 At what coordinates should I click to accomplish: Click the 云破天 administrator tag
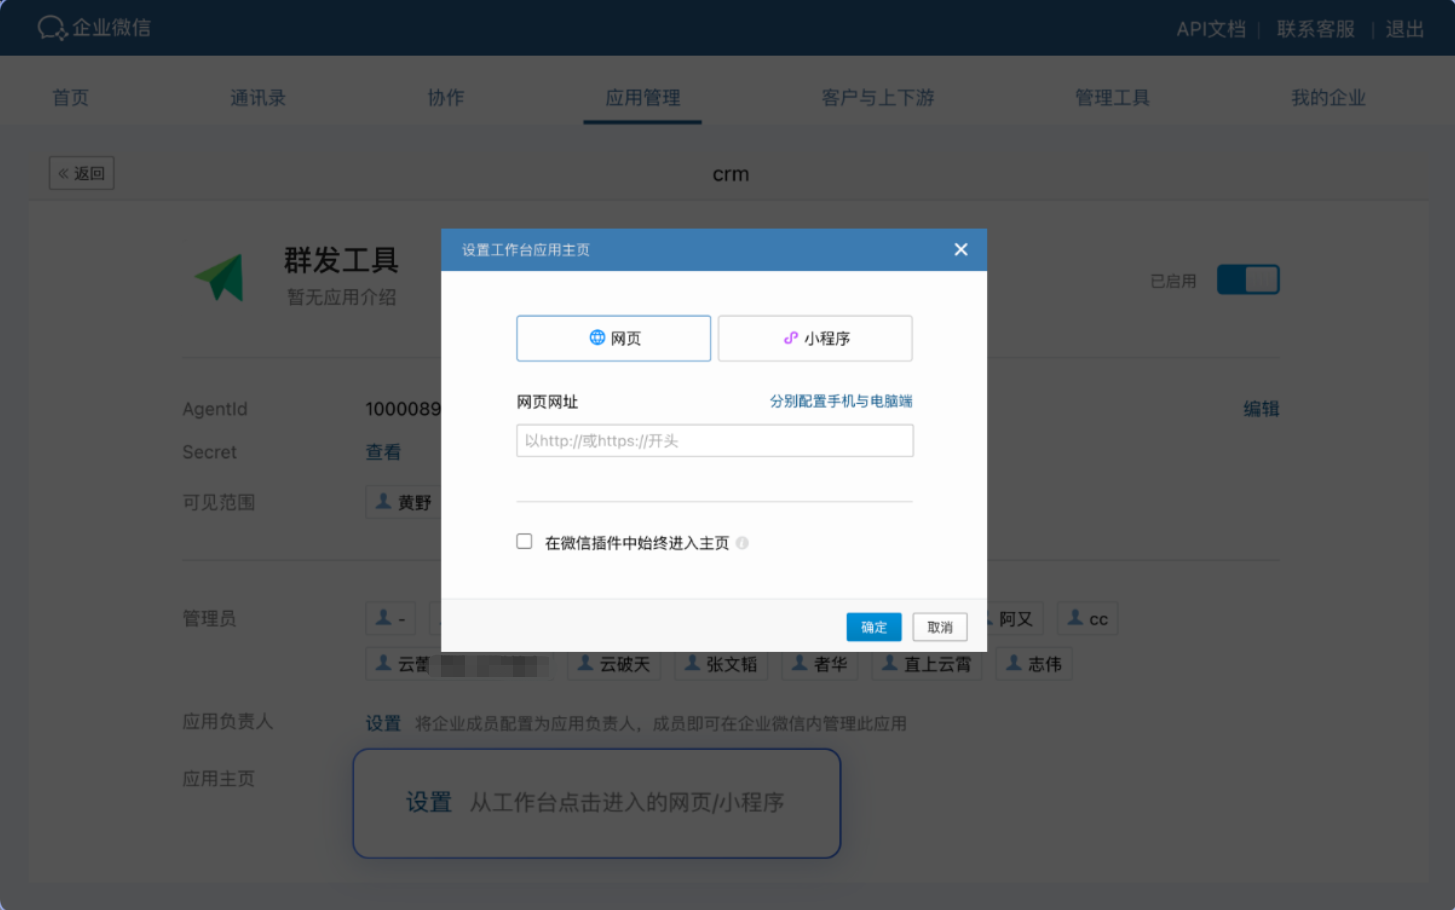(x=613, y=664)
